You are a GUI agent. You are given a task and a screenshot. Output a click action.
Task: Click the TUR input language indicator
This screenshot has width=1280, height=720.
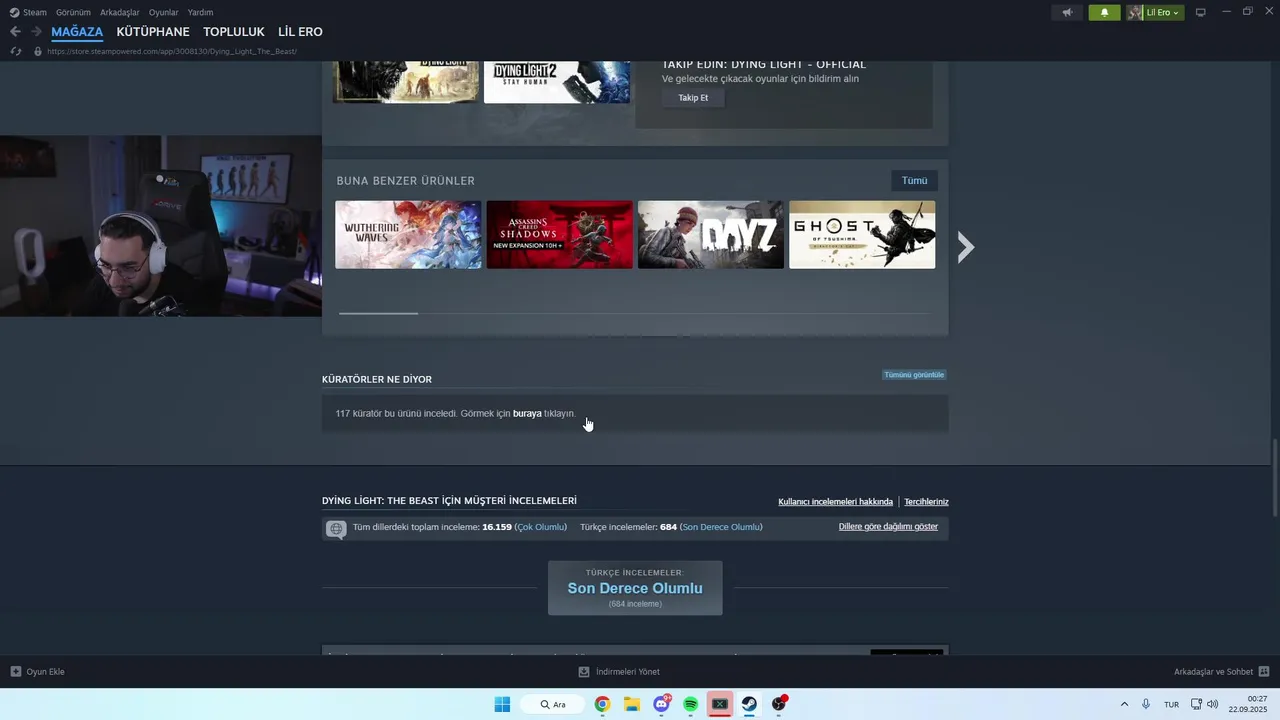(1171, 704)
